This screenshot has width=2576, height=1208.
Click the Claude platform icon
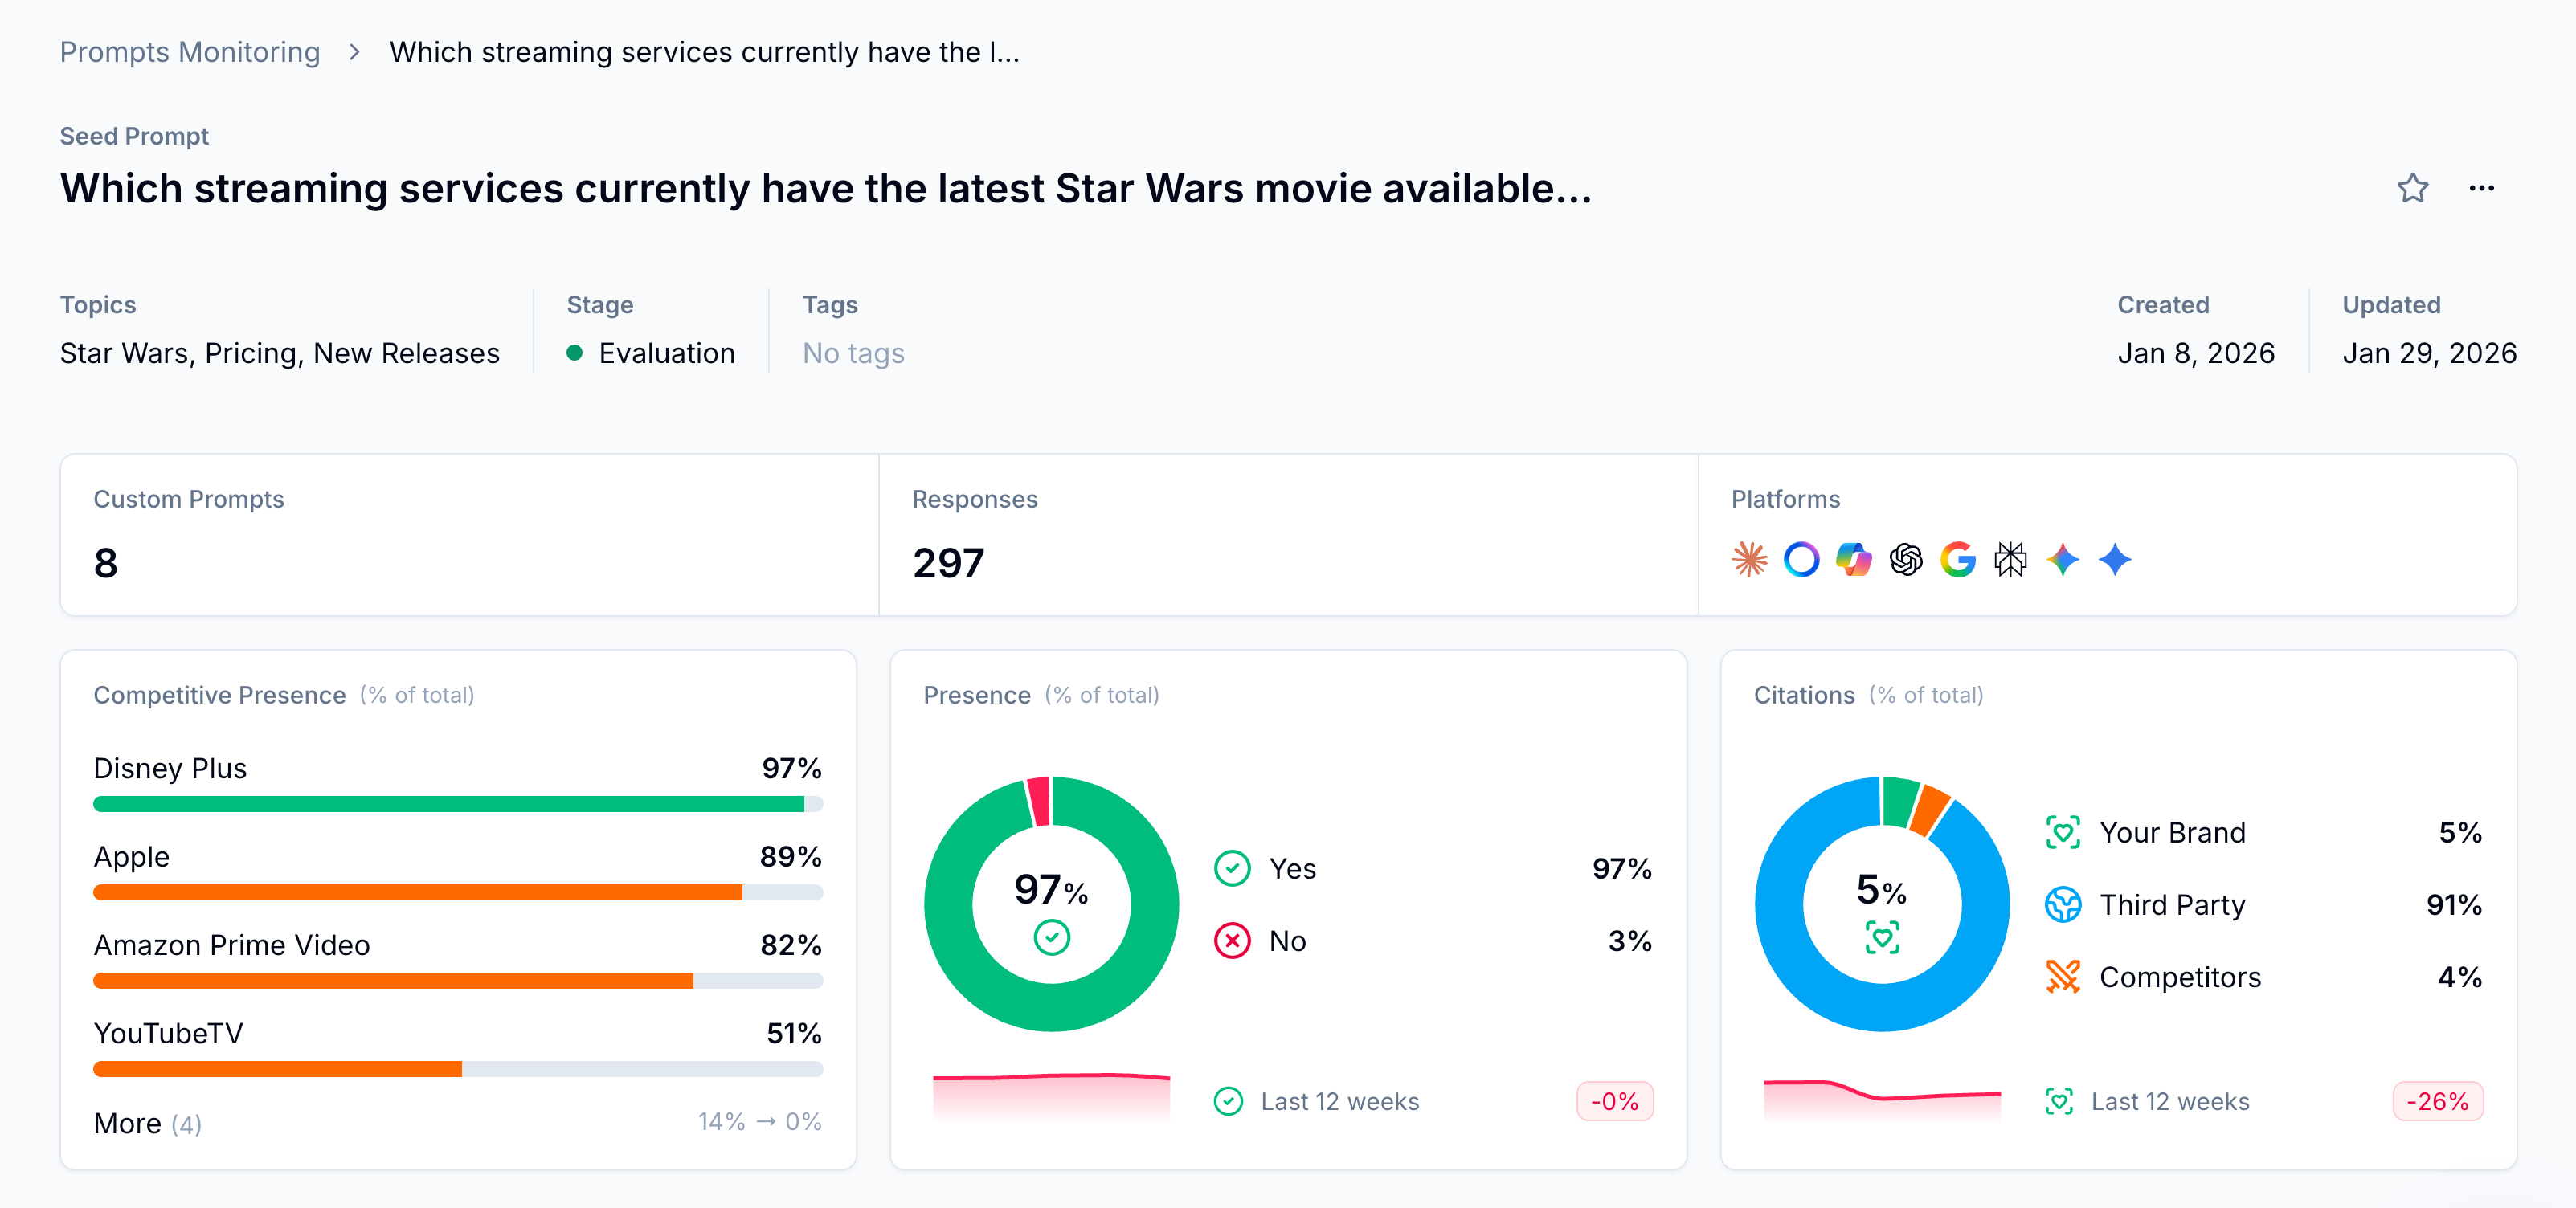[x=1749, y=560]
